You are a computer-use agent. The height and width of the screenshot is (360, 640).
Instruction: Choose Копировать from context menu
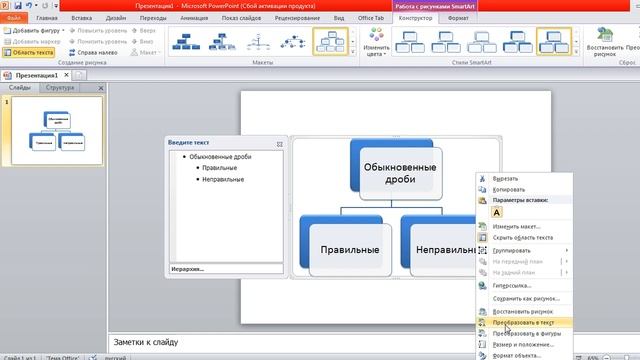tap(524, 190)
